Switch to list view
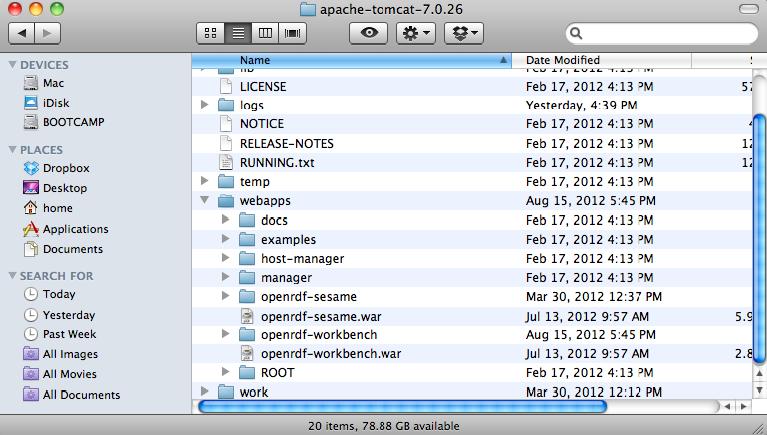This screenshot has height=435, width=767. 238,33
